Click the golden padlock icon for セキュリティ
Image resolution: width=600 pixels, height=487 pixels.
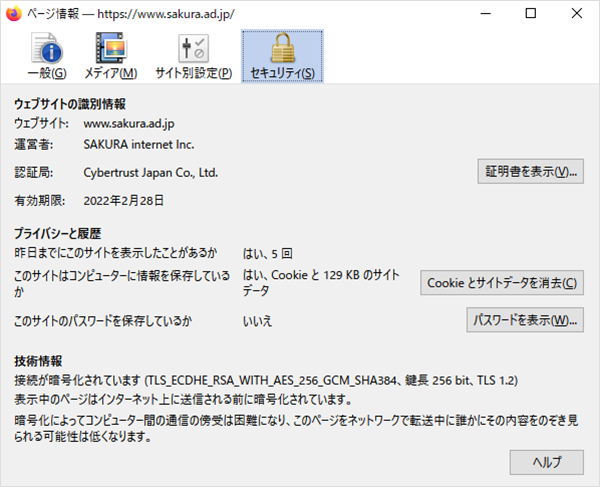pos(281,47)
